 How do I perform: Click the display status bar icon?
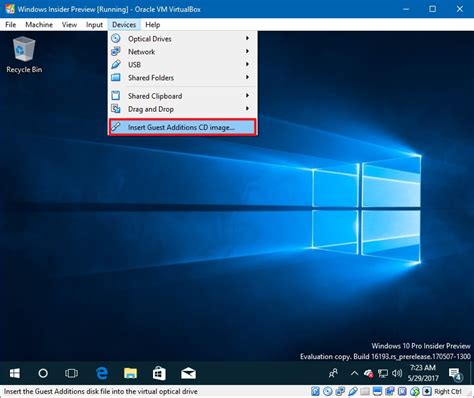[x=377, y=391]
